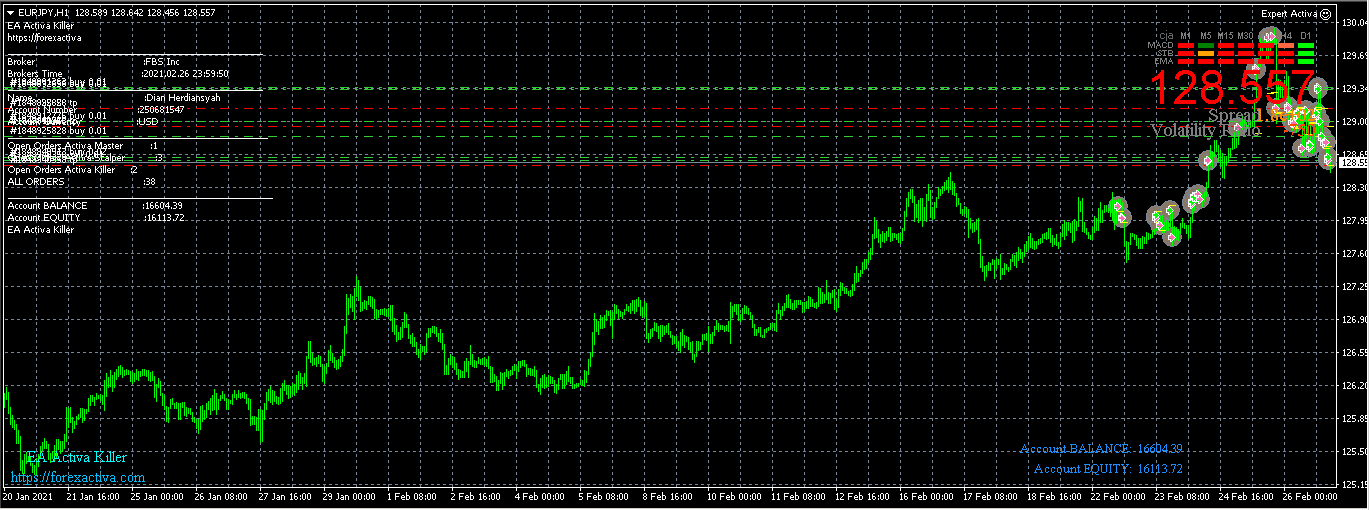Click the Expert Activa smiley face icon
Image resolution: width=1369 pixels, height=510 pixels.
(1326, 14)
